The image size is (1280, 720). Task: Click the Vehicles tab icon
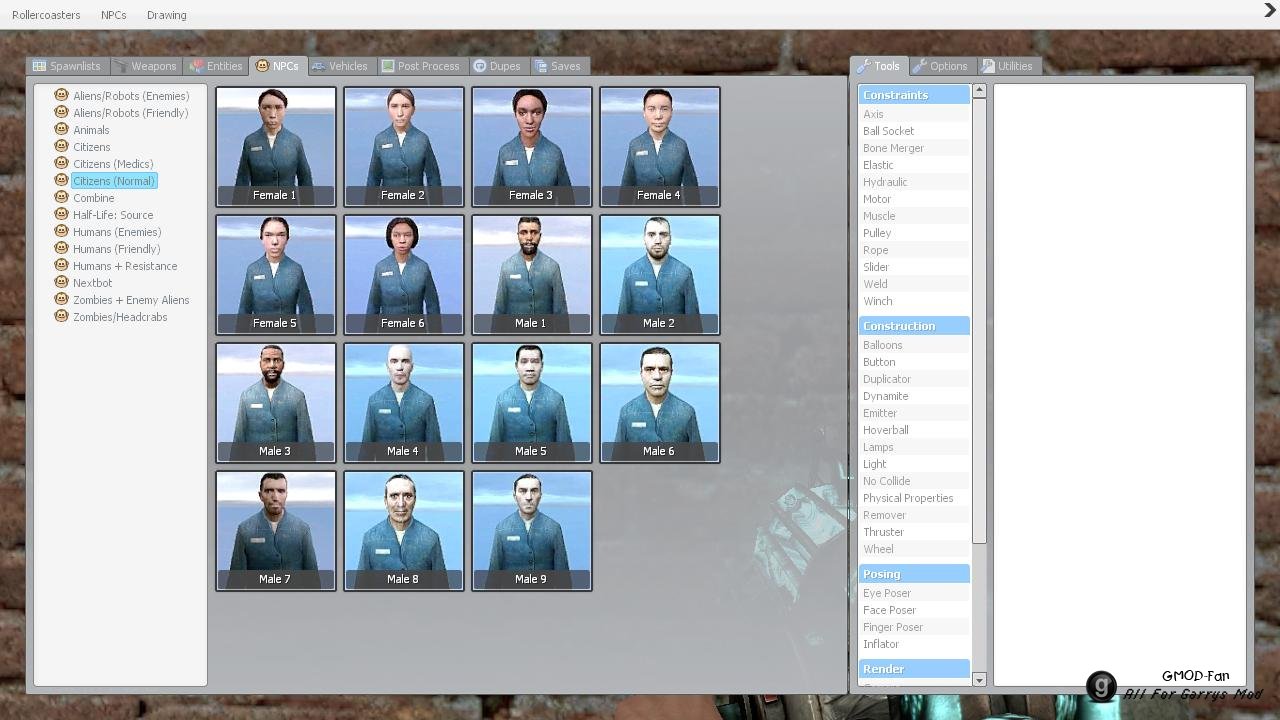[x=318, y=66]
